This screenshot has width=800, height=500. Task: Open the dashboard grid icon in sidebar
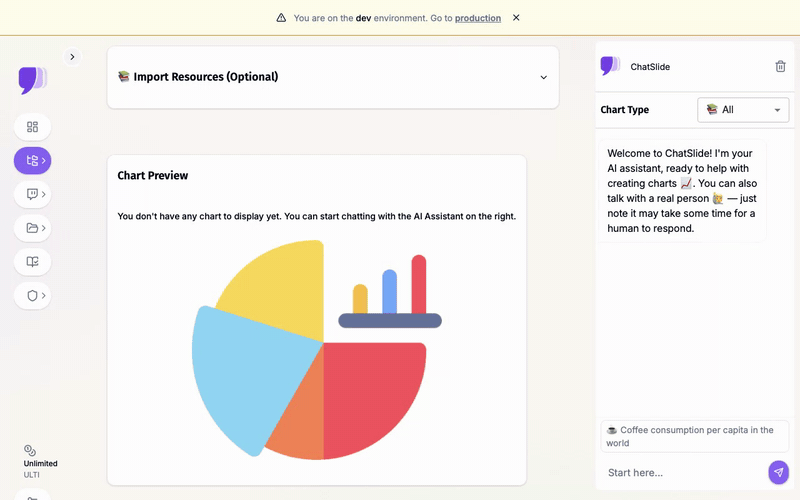(x=32, y=127)
